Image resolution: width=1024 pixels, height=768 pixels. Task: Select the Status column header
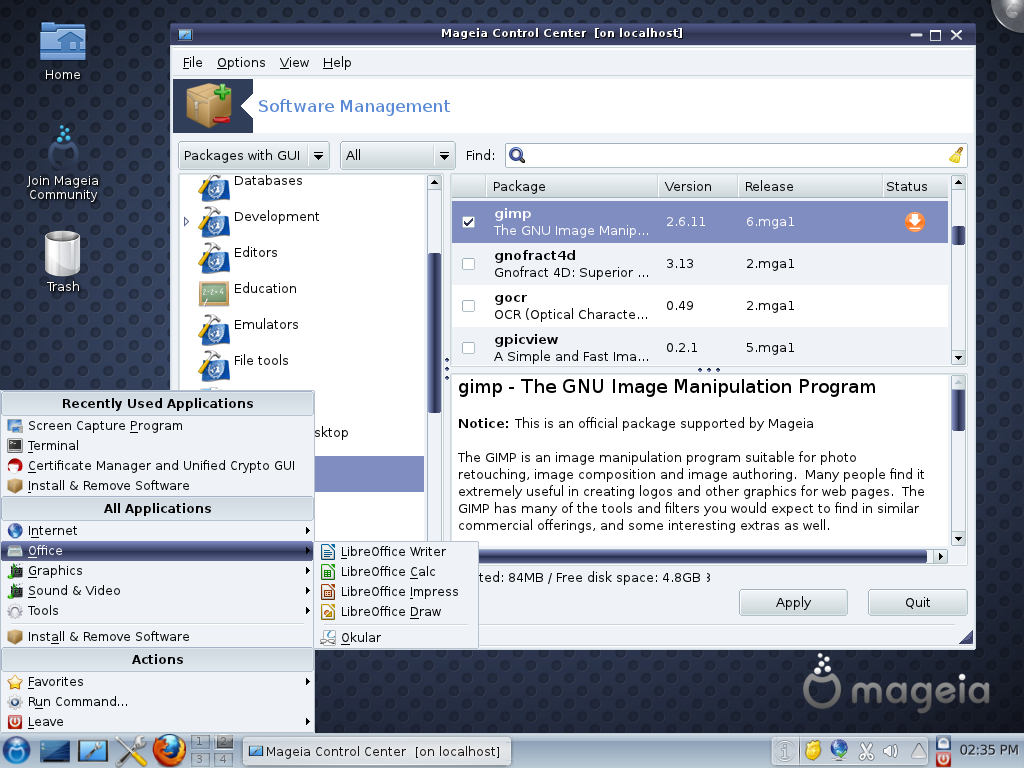coord(914,187)
